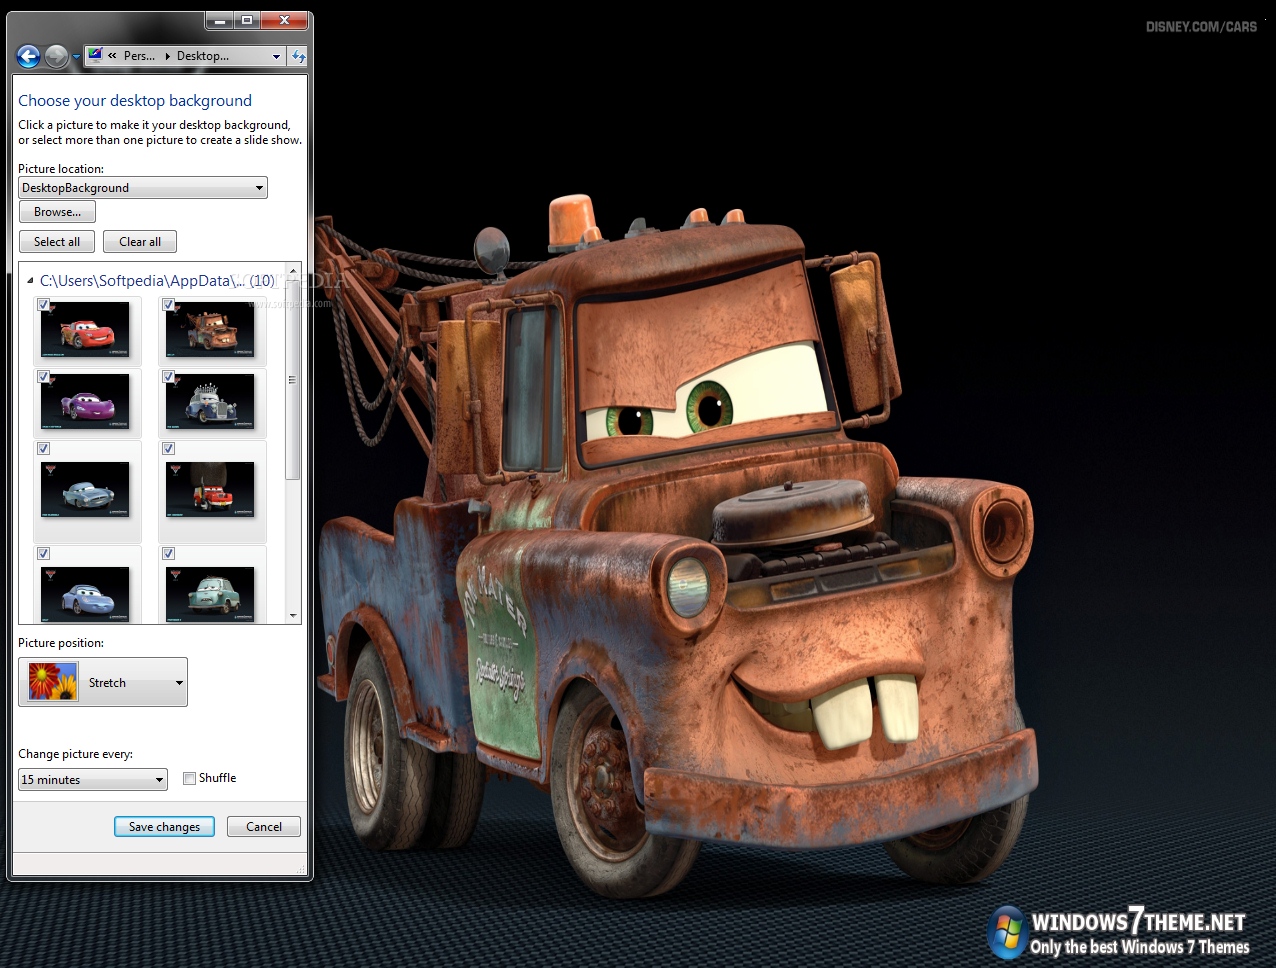Uncheck the purple car wallpaper checkbox
The width and height of the screenshot is (1276, 968).
[44, 377]
